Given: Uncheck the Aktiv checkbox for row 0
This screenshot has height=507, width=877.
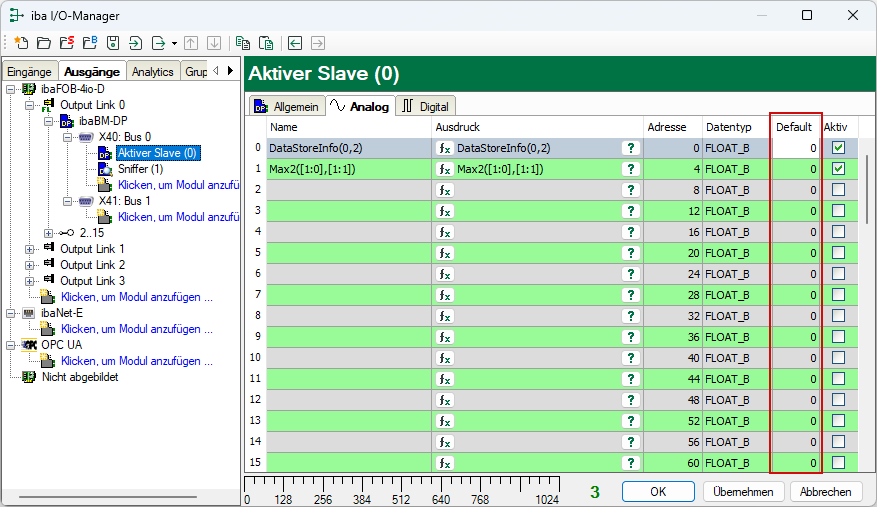Looking at the screenshot, I should pos(838,148).
